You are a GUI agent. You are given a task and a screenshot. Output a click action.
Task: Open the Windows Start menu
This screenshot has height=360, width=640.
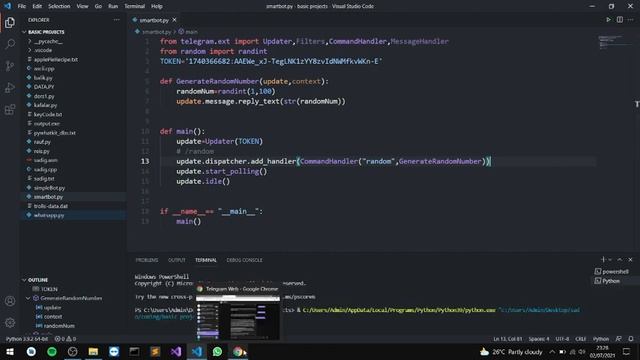click(10, 351)
